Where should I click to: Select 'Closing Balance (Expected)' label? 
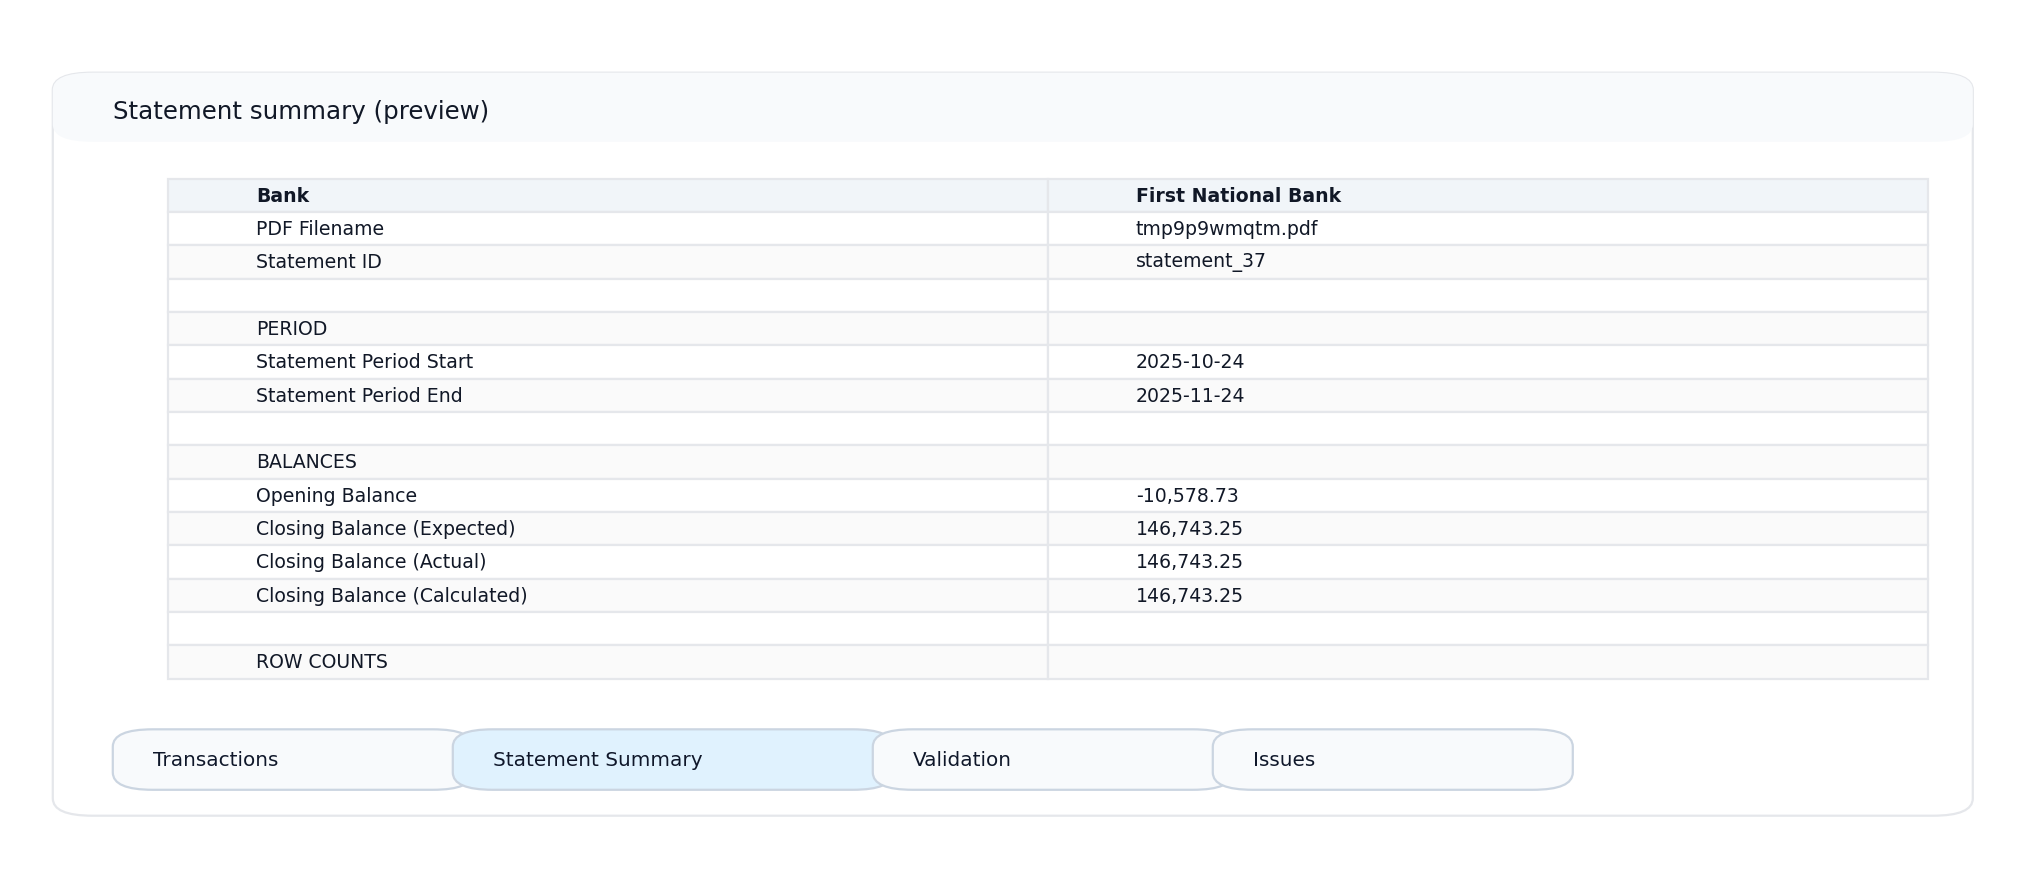pyautogui.click(x=385, y=529)
